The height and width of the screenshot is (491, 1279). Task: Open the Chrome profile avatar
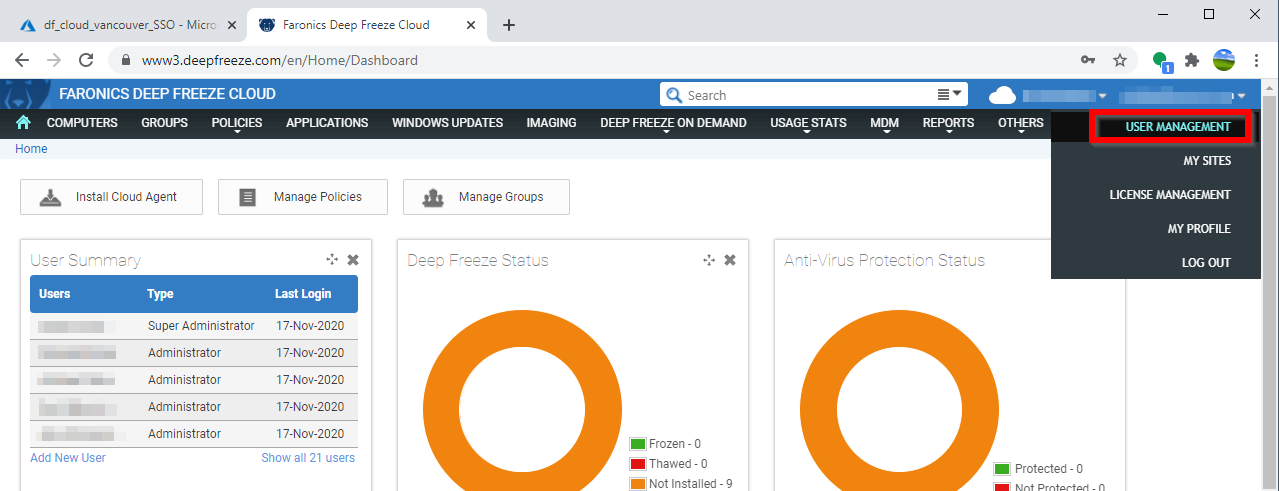tap(1224, 60)
